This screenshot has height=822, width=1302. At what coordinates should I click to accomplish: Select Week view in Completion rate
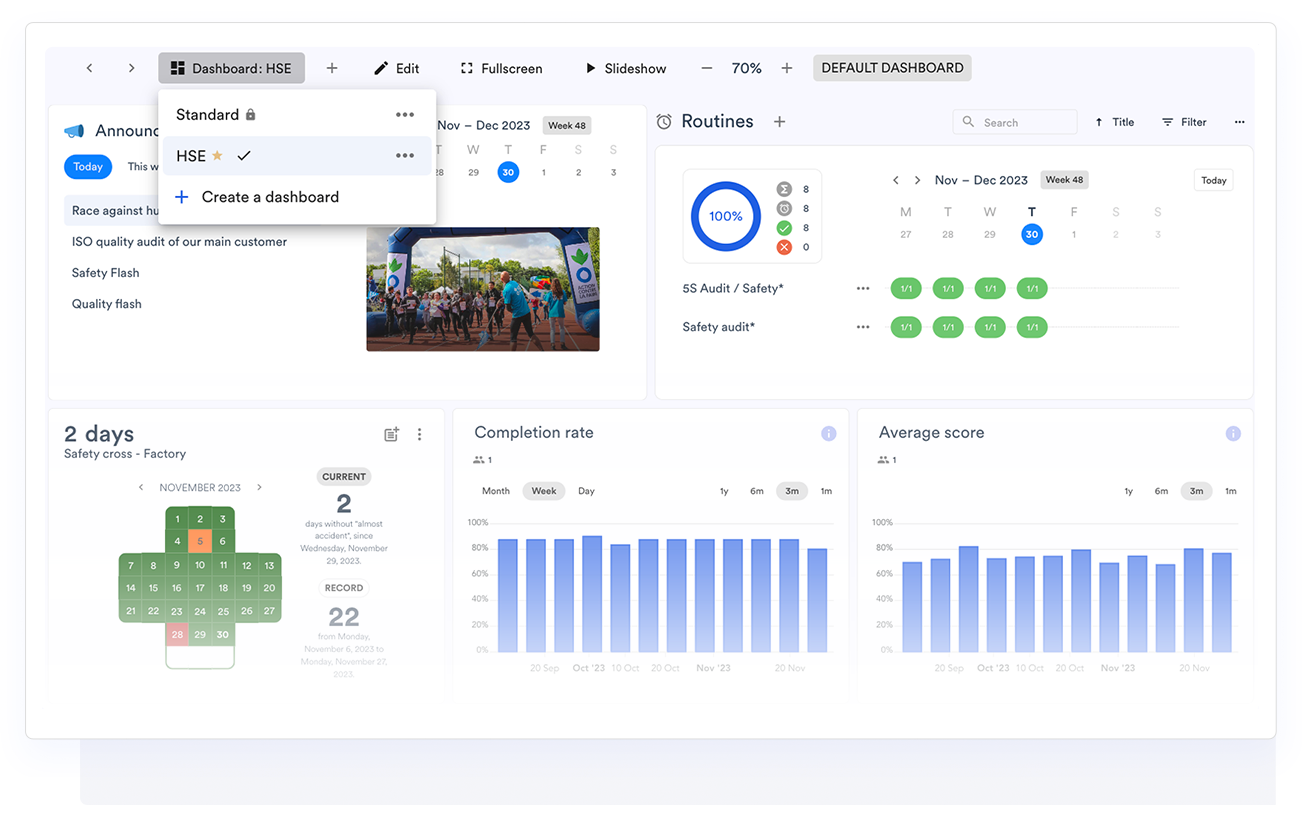tap(544, 491)
